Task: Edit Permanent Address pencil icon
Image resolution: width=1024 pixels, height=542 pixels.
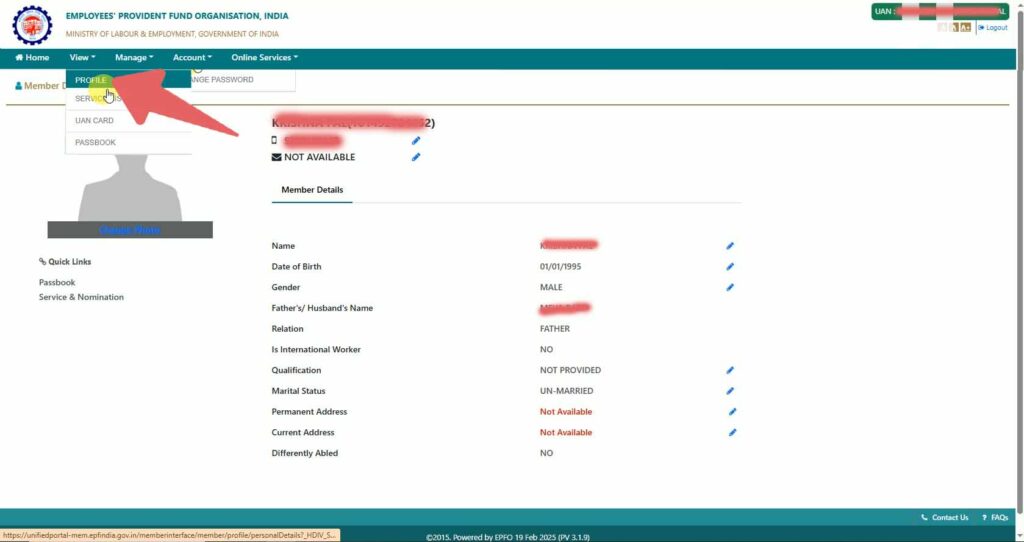Action: (x=733, y=411)
